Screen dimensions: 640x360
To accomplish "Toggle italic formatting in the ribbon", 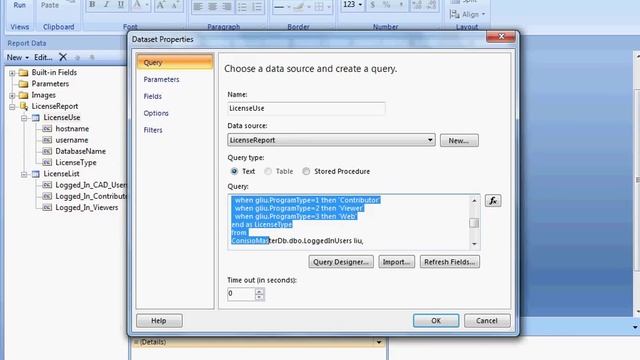I will pos(106,5).
